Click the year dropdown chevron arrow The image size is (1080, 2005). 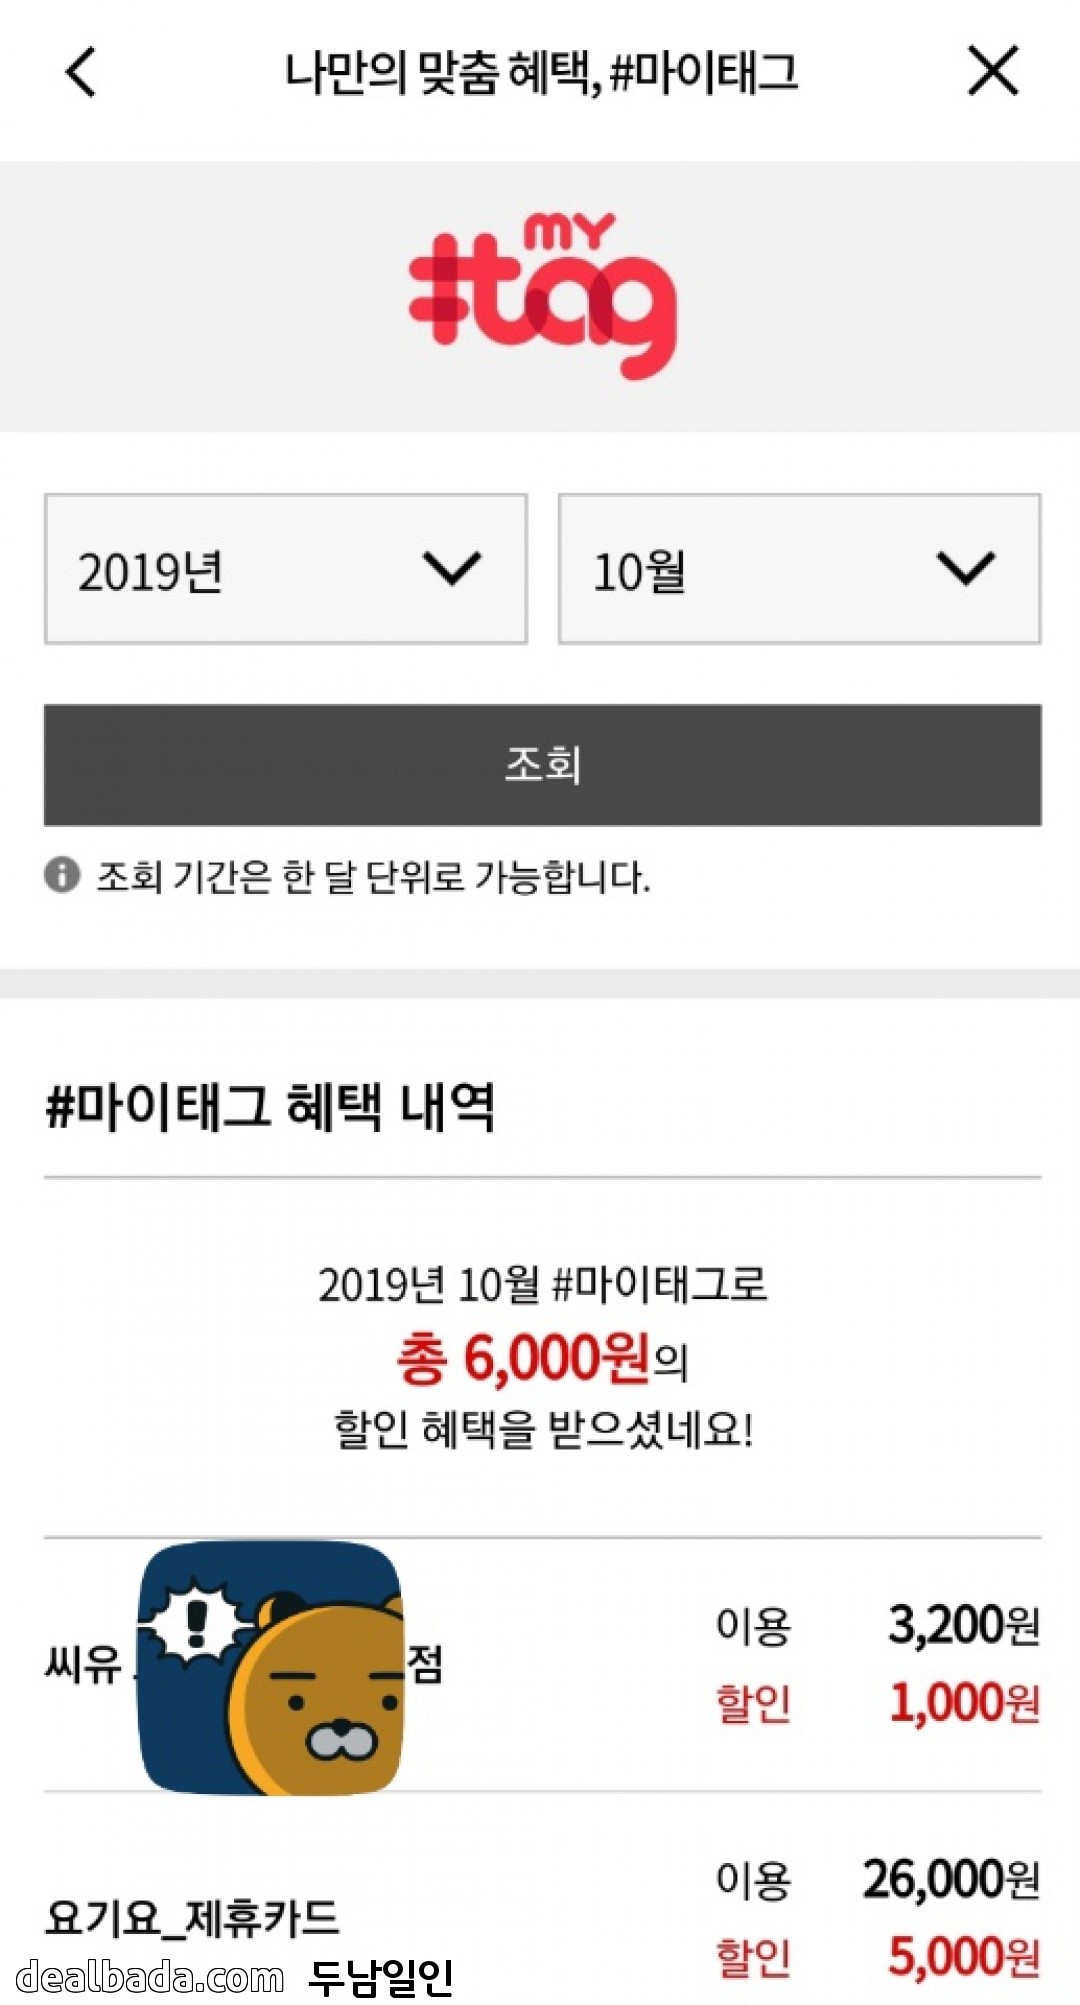[x=452, y=568]
